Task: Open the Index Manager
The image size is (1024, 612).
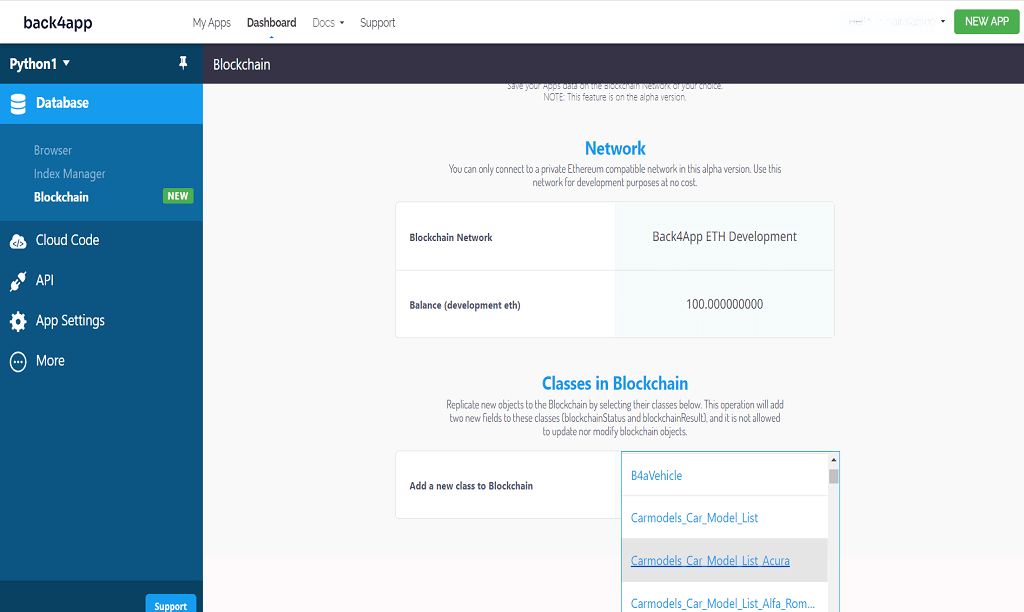Action: [69, 174]
